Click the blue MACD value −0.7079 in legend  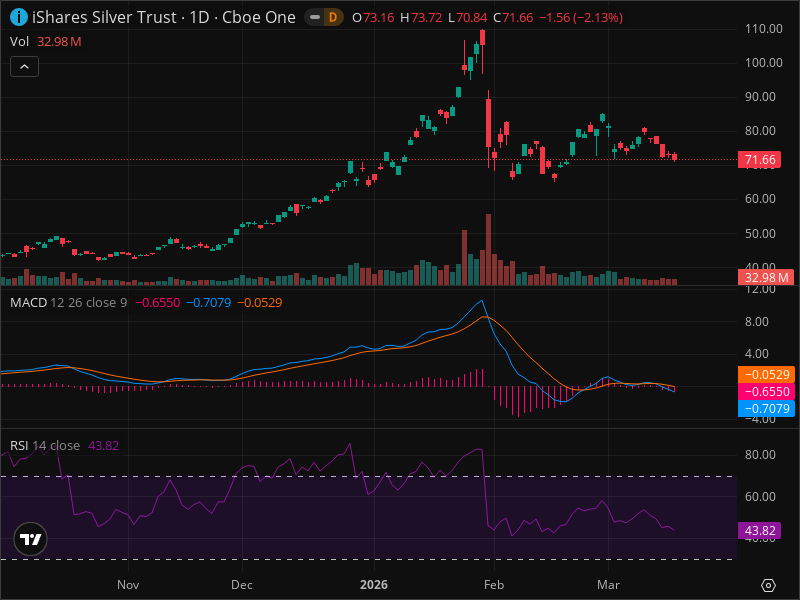(209, 303)
